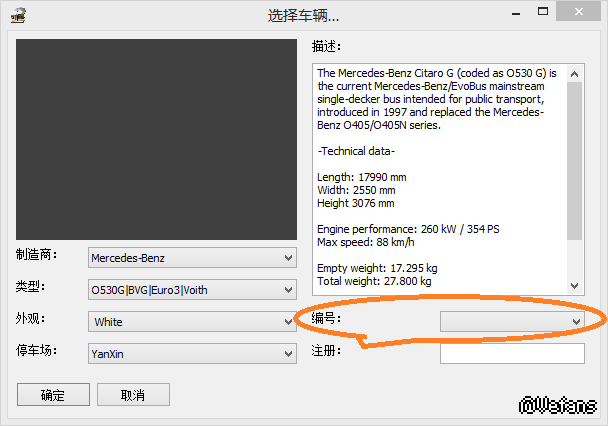Click the OMSI app icon in title bar
This screenshot has width=608, height=426.
(x=18, y=16)
